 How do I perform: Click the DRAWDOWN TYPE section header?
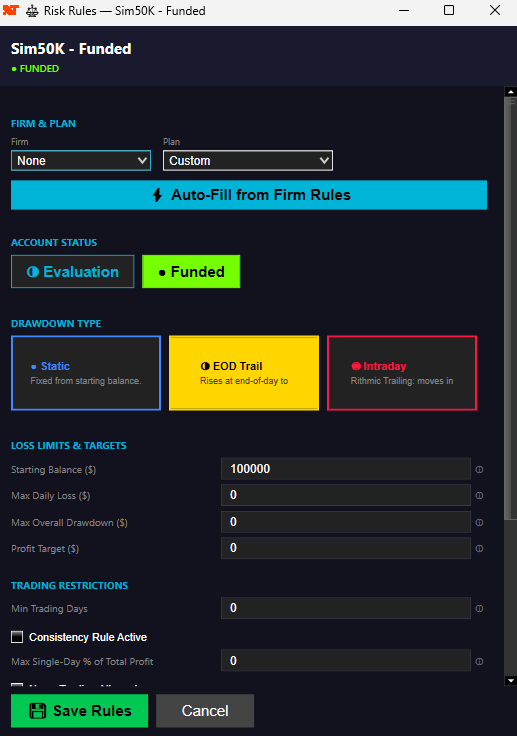(56, 323)
